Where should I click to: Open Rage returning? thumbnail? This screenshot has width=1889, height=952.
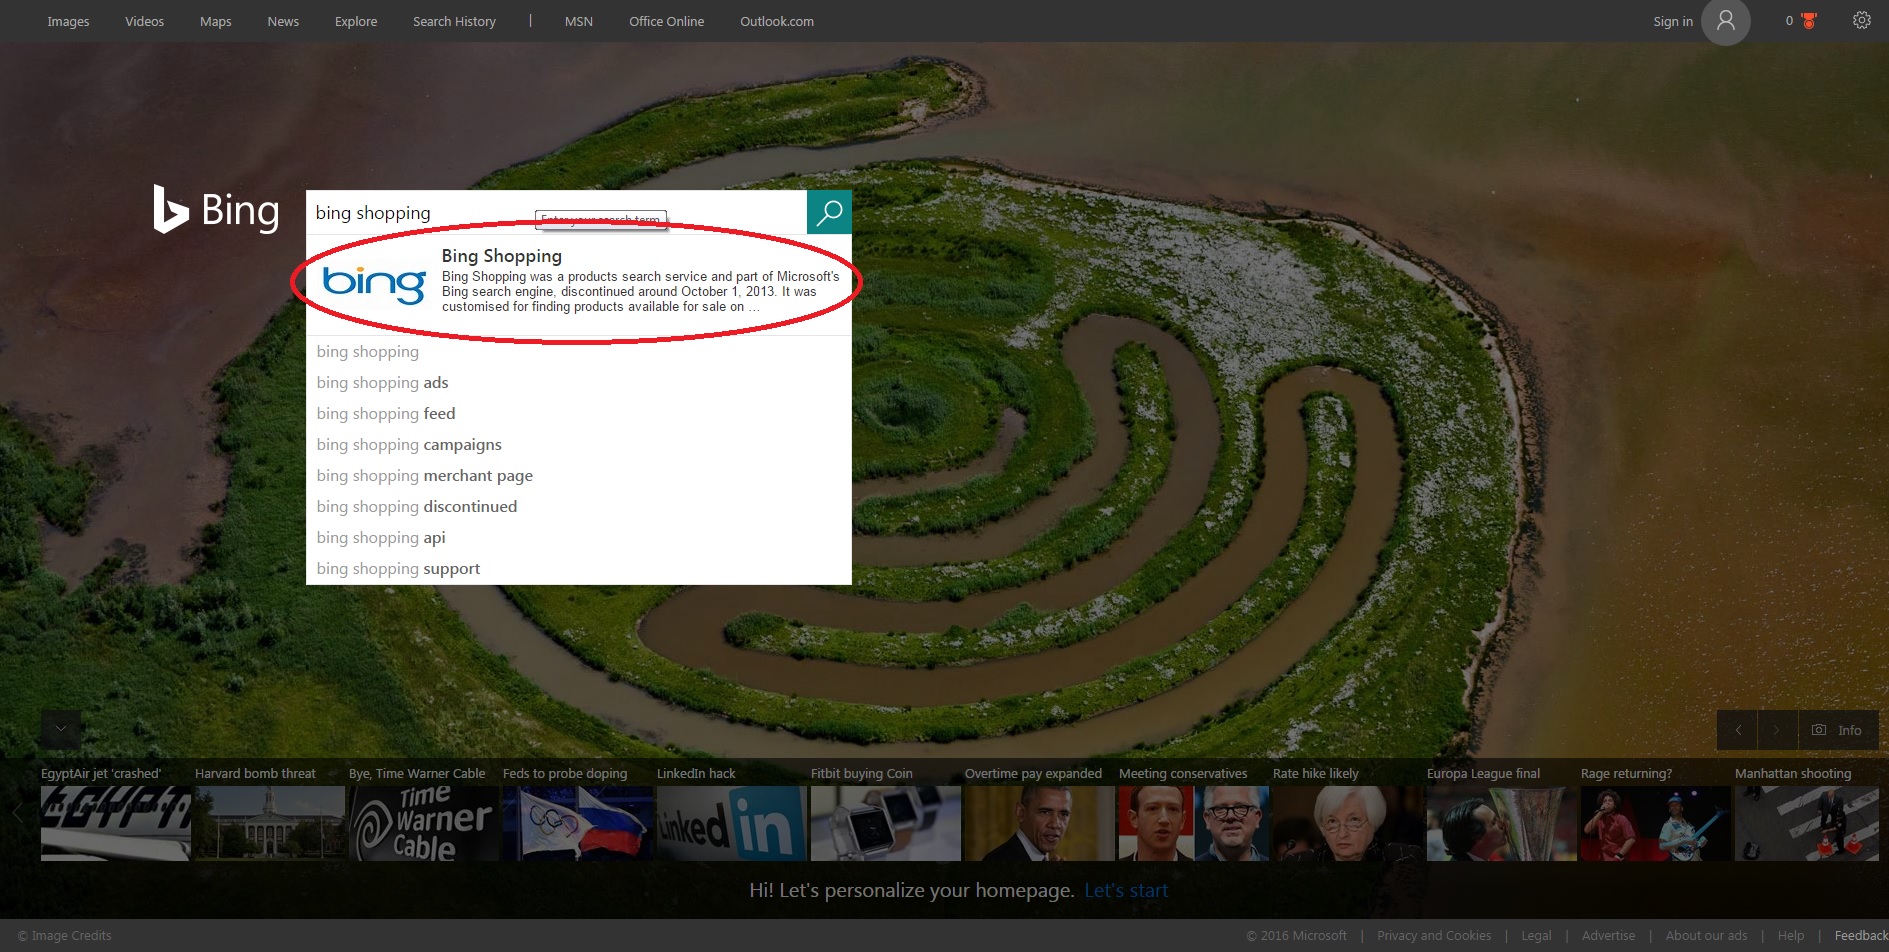[1656, 823]
